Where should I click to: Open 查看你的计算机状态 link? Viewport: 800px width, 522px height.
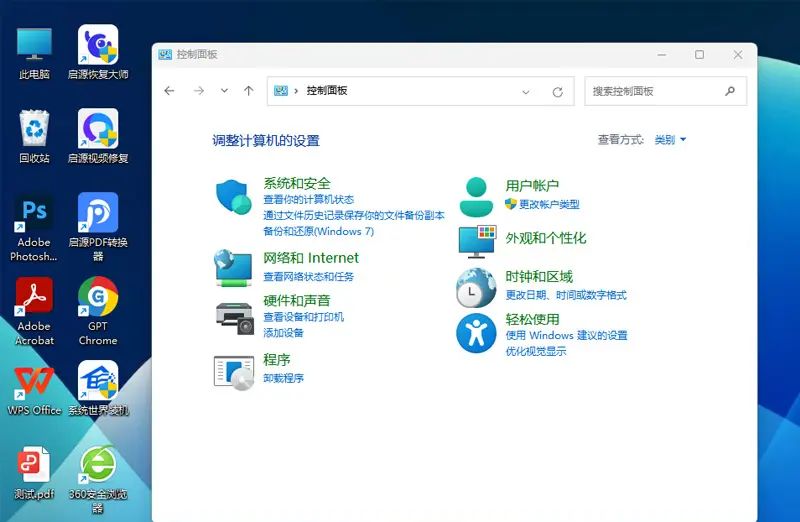coord(309,200)
